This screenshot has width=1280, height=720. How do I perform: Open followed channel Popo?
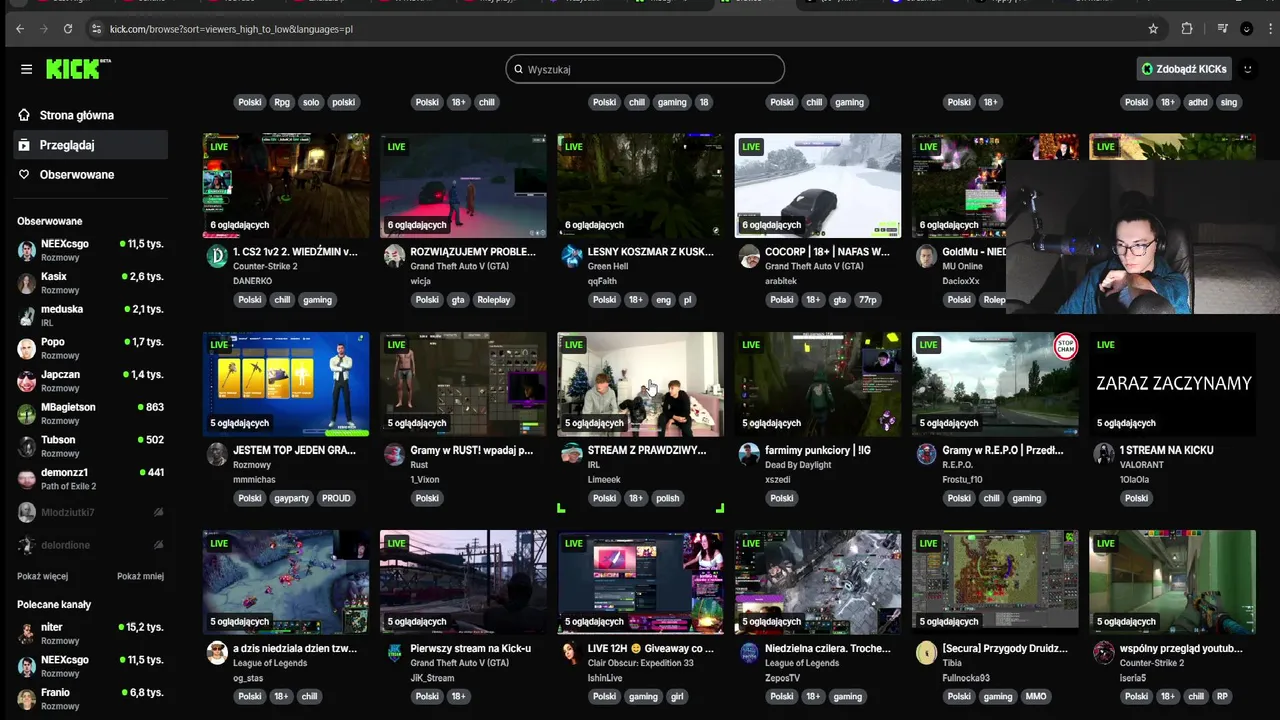point(90,348)
